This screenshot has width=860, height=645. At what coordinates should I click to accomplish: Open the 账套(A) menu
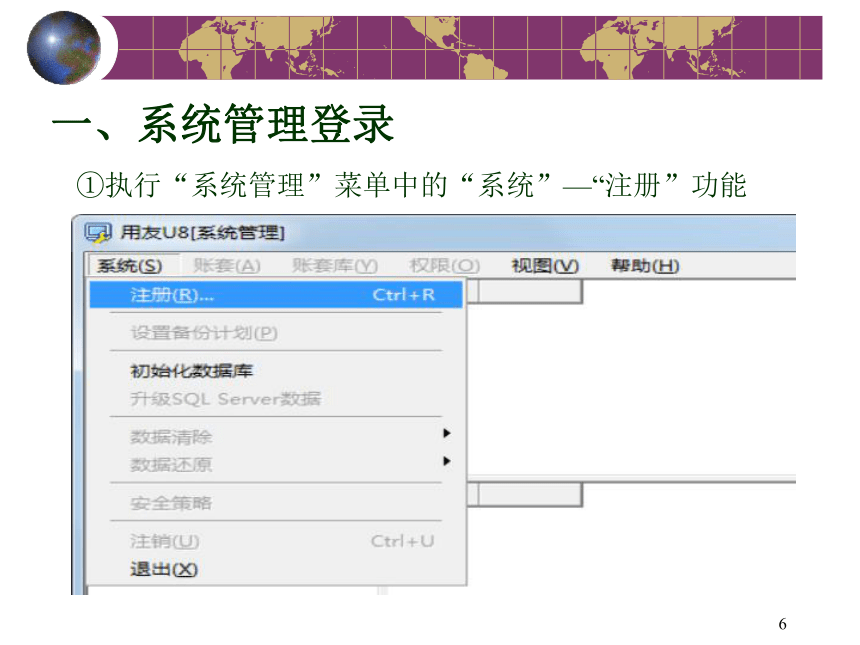(227, 266)
